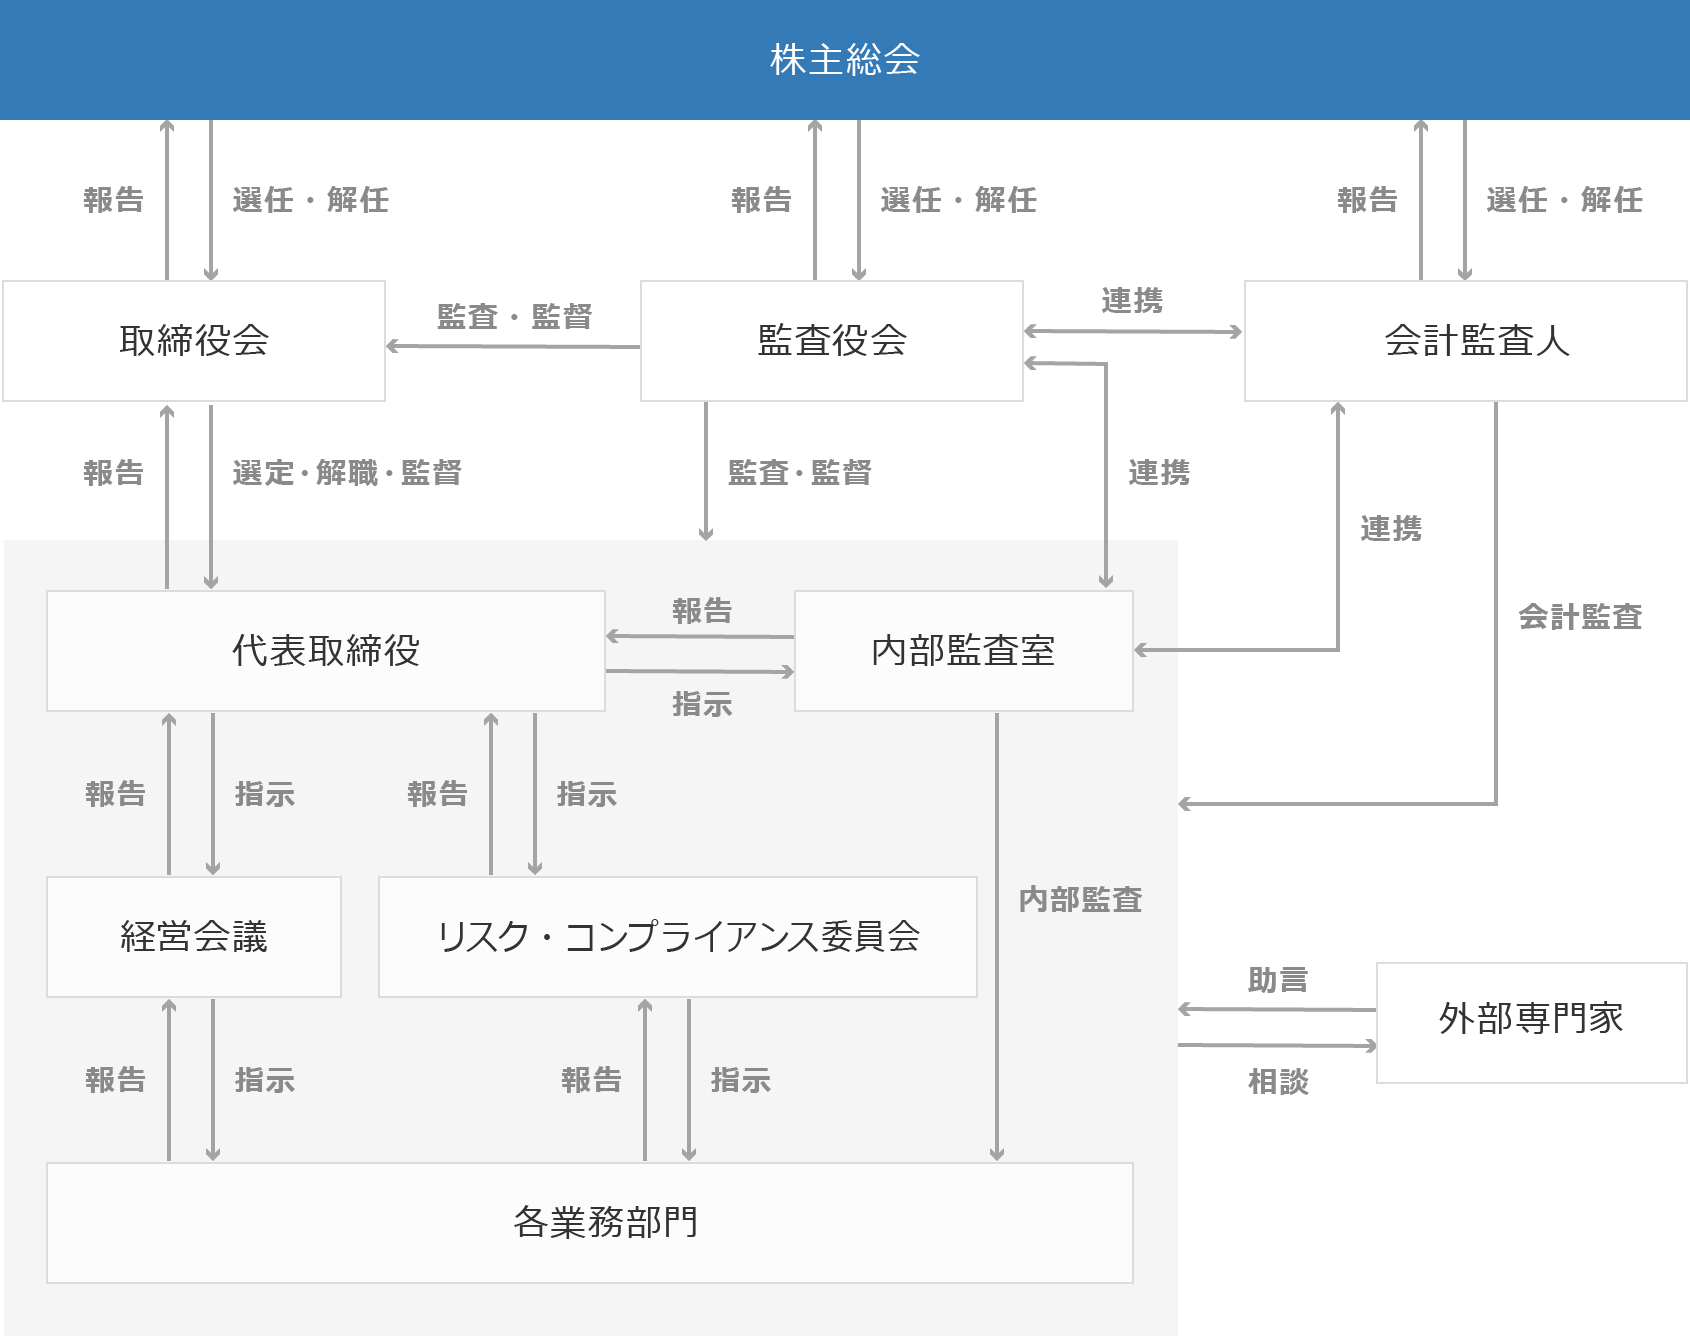
Task: Click the 会計監査 label text
Action: (1580, 617)
